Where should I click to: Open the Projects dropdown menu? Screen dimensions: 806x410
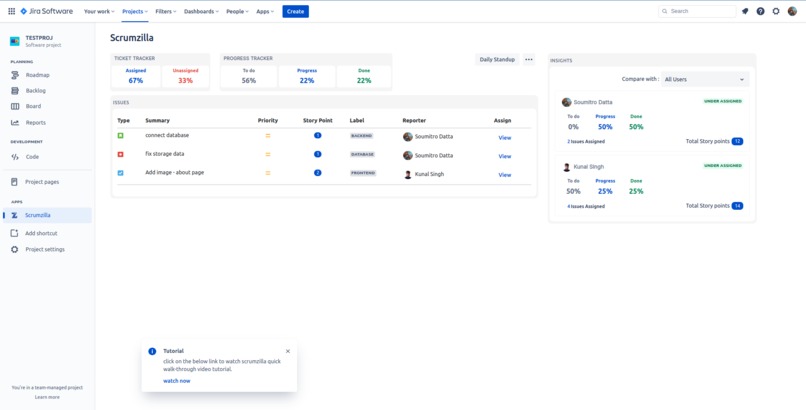click(135, 11)
